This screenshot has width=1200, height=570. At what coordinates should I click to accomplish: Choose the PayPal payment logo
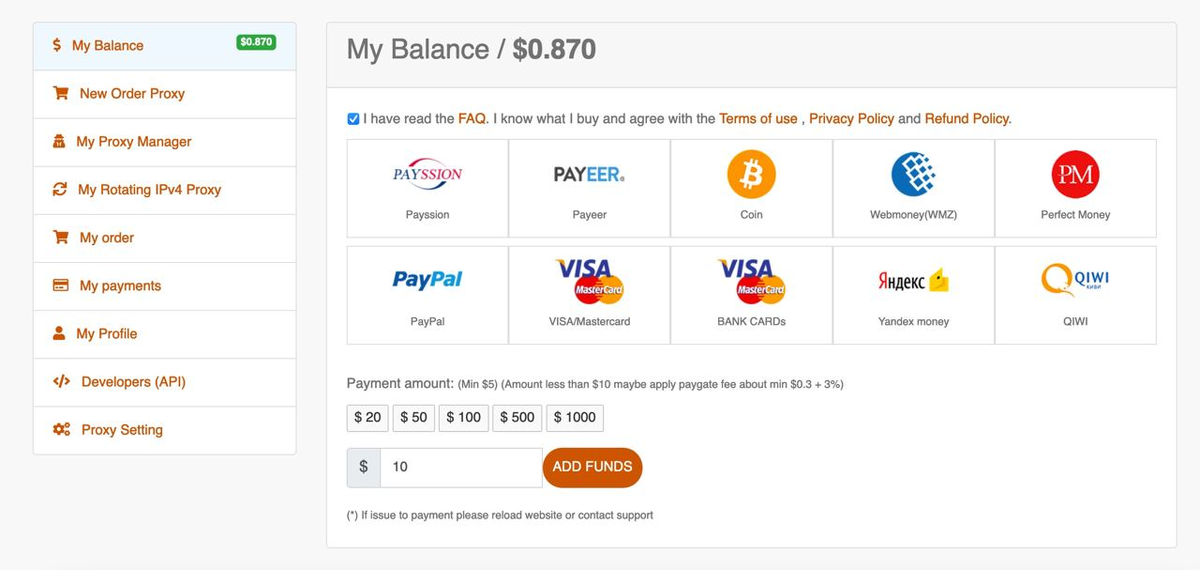pyautogui.click(x=427, y=281)
